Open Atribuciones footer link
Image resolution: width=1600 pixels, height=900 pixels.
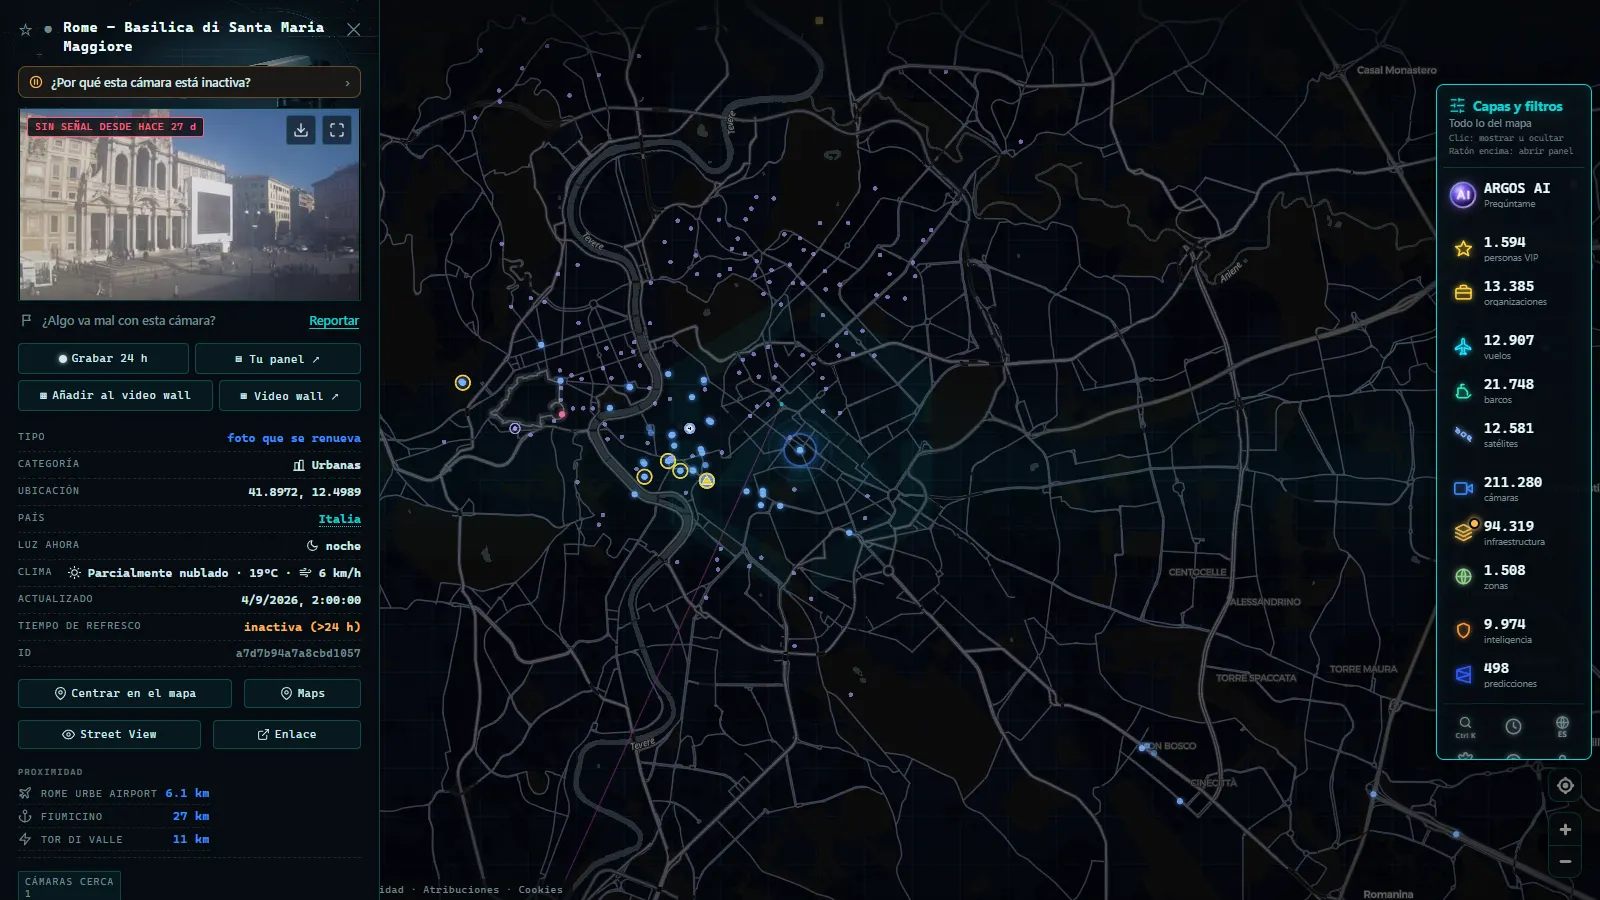[461, 890]
